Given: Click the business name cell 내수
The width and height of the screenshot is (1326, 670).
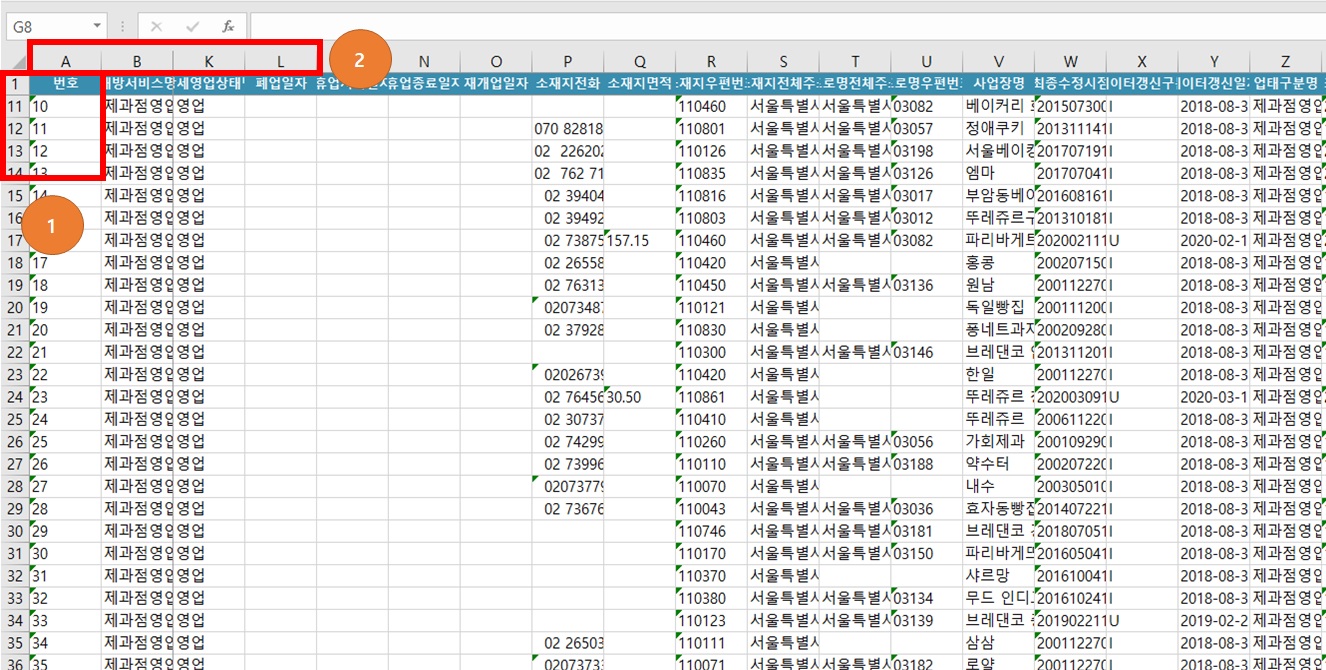Looking at the screenshot, I should tap(999, 486).
